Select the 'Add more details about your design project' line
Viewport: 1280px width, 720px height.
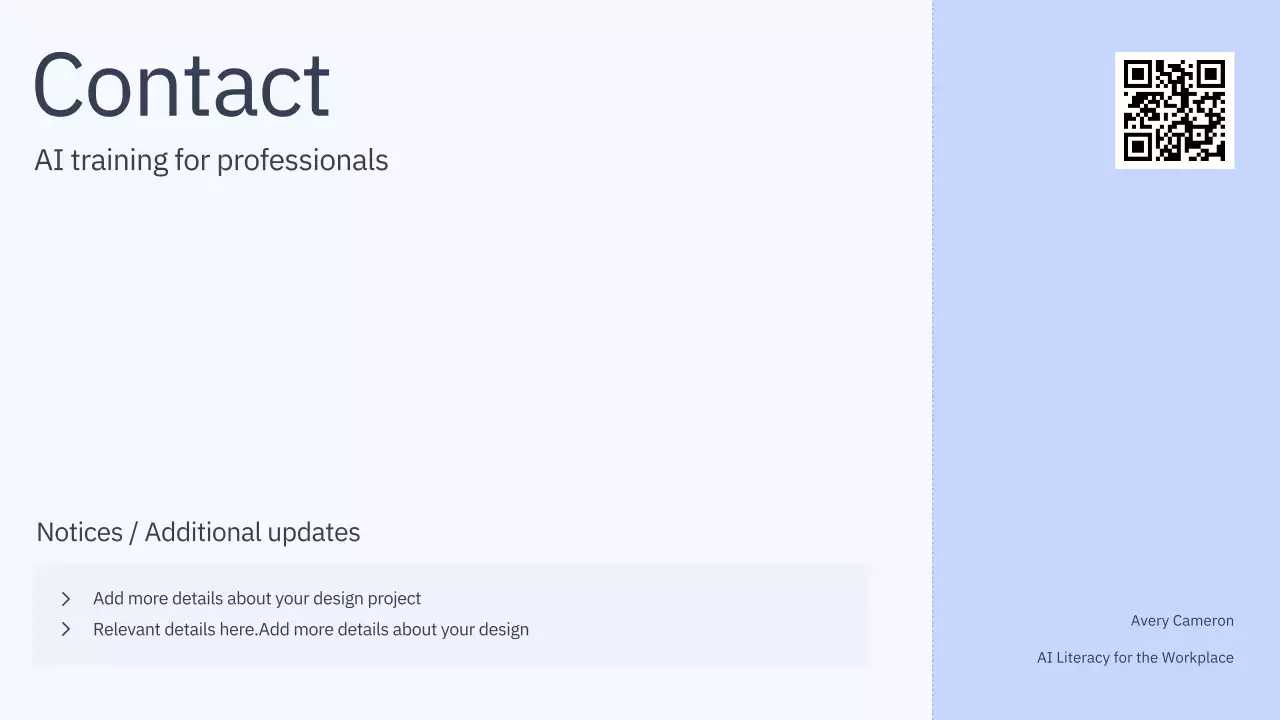[257, 599]
